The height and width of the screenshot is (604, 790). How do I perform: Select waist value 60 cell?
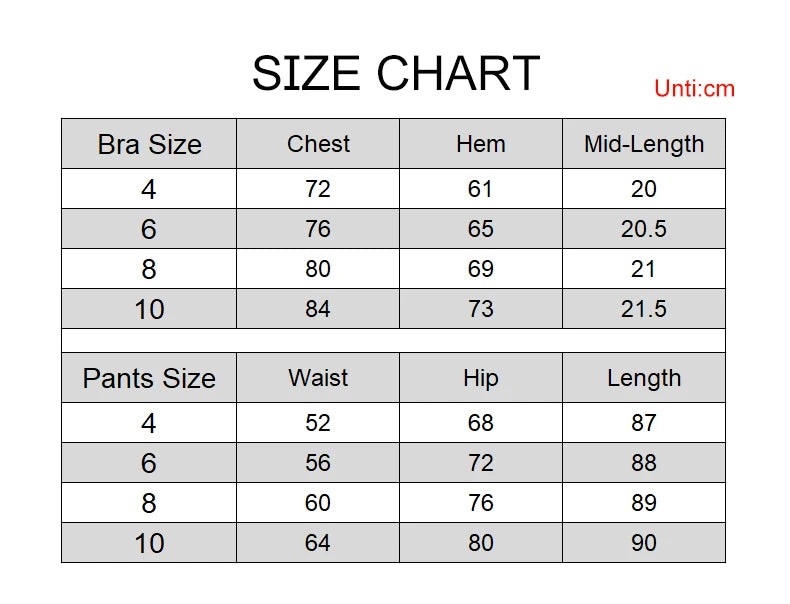(x=318, y=503)
